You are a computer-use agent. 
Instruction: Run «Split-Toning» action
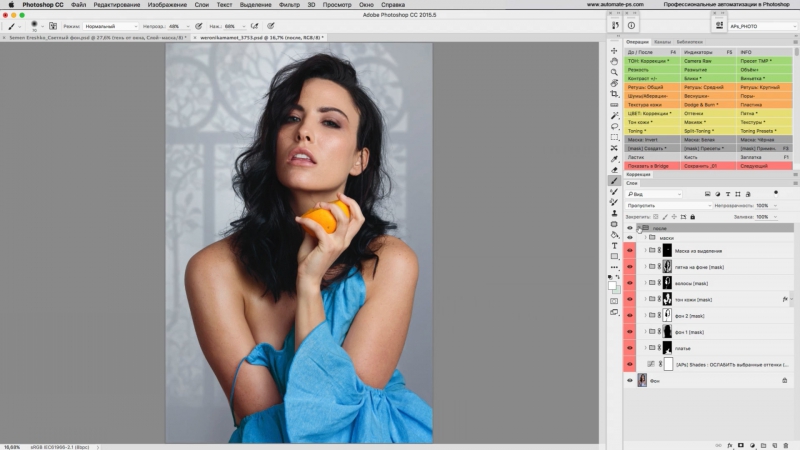(708, 131)
